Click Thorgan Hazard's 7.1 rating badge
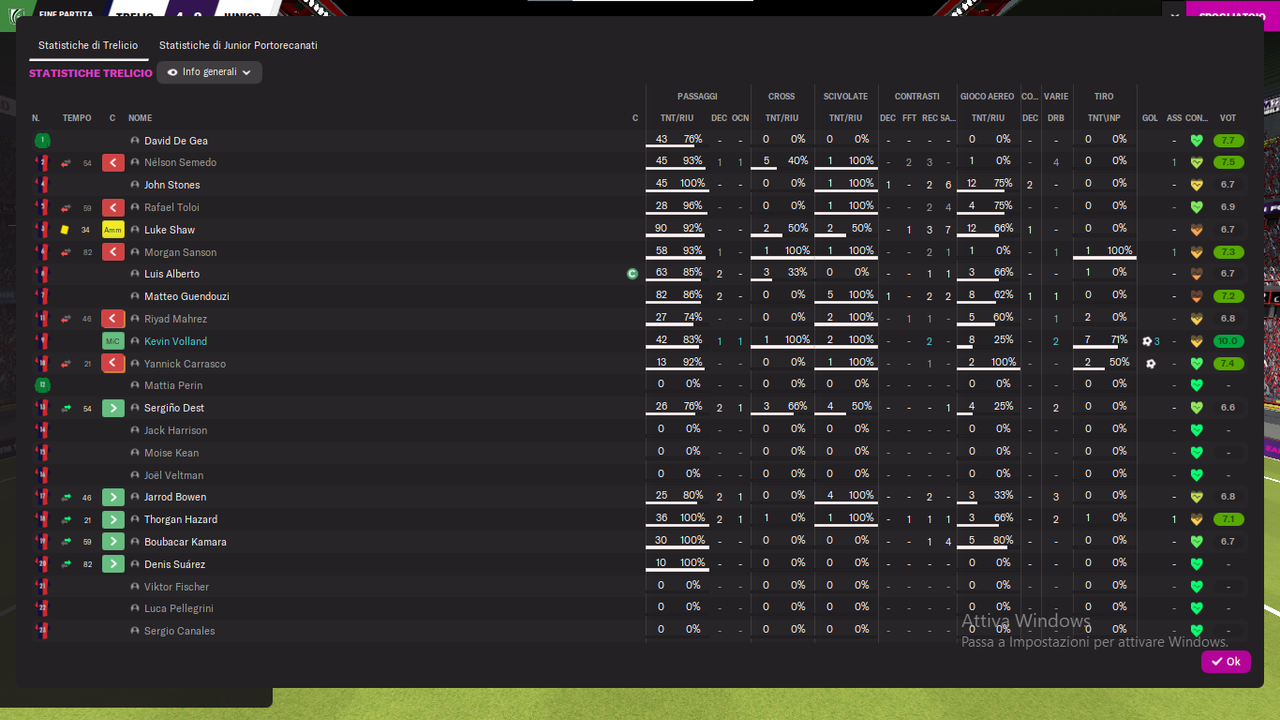The image size is (1280, 720). pos(1228,520)
